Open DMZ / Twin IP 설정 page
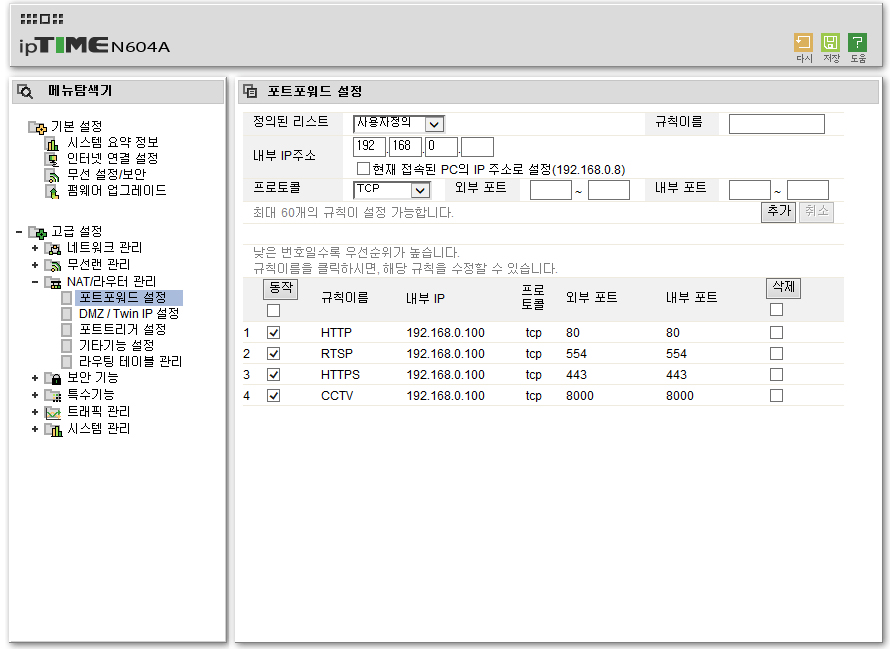The height and width of the screenshot is (649, 891). tap(129, 314)
